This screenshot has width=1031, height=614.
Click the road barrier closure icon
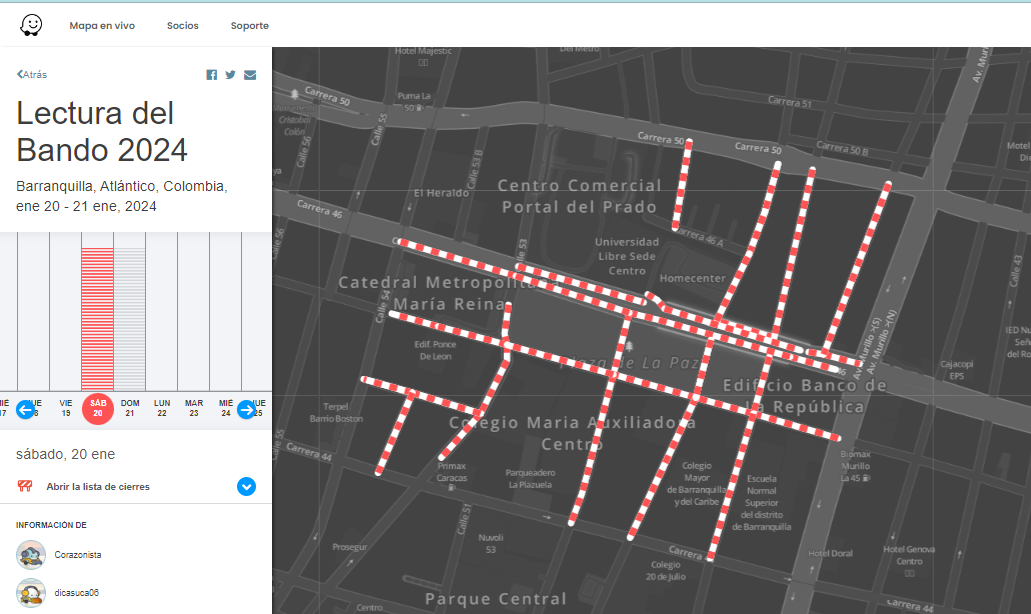coord(25,486)
